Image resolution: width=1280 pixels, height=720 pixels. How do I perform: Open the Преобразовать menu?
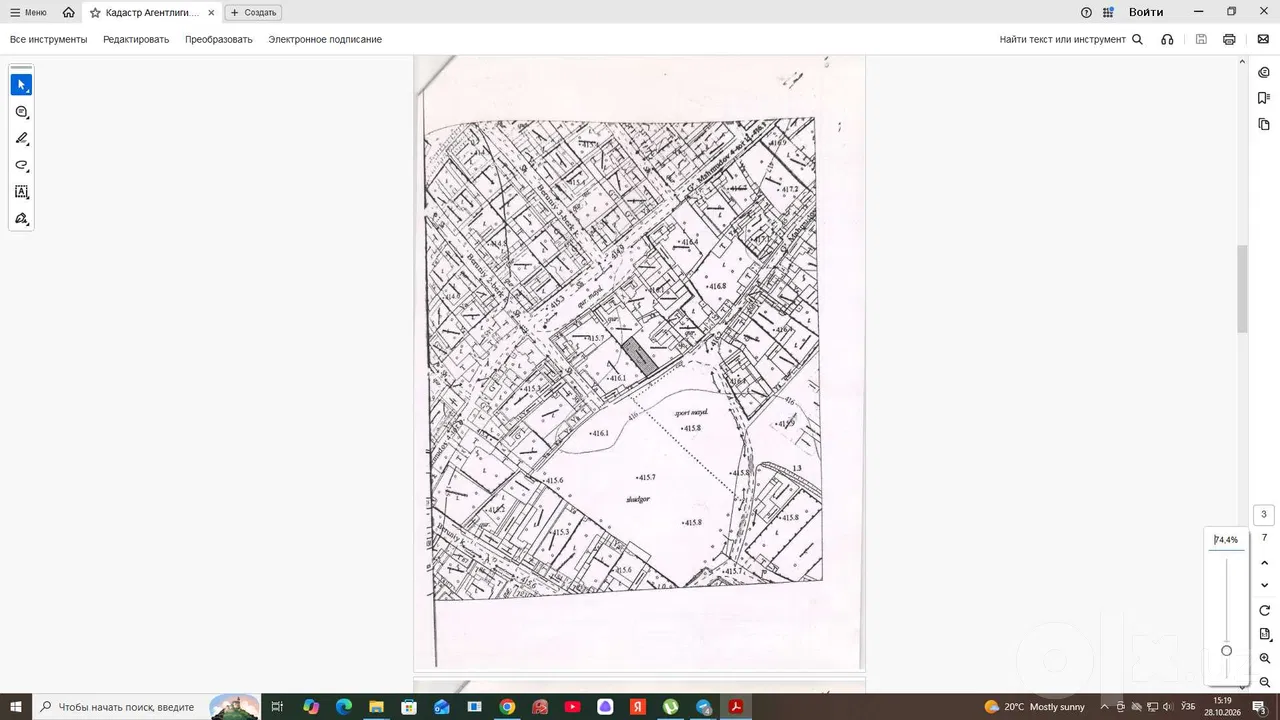pyautogui.click(x=219, y=39)
